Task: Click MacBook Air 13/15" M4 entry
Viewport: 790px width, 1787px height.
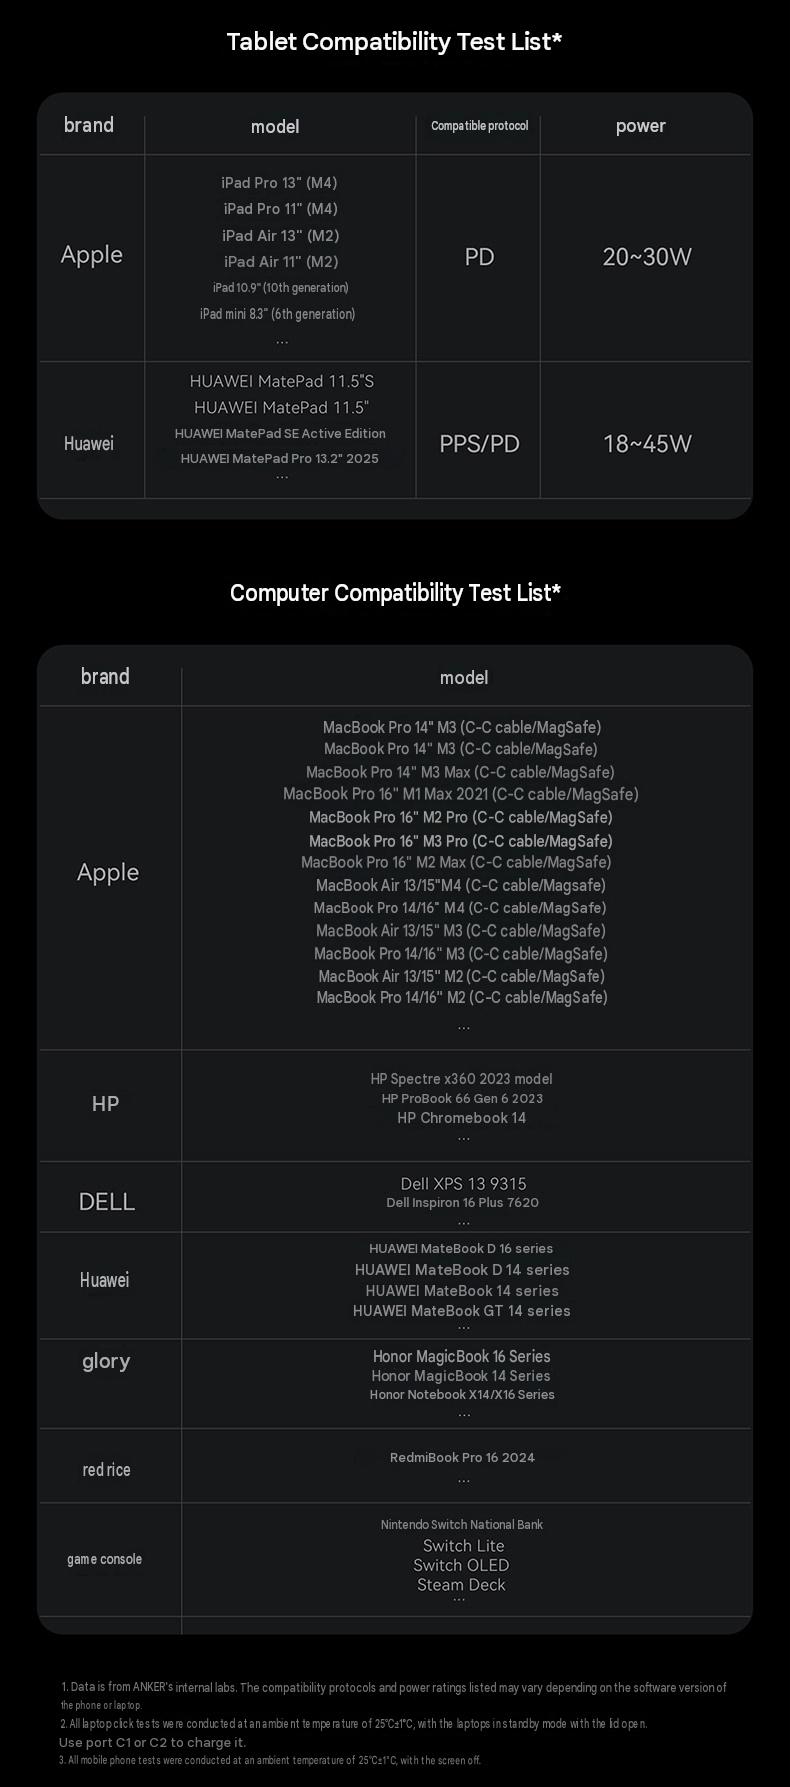Action: coord(460,885)
